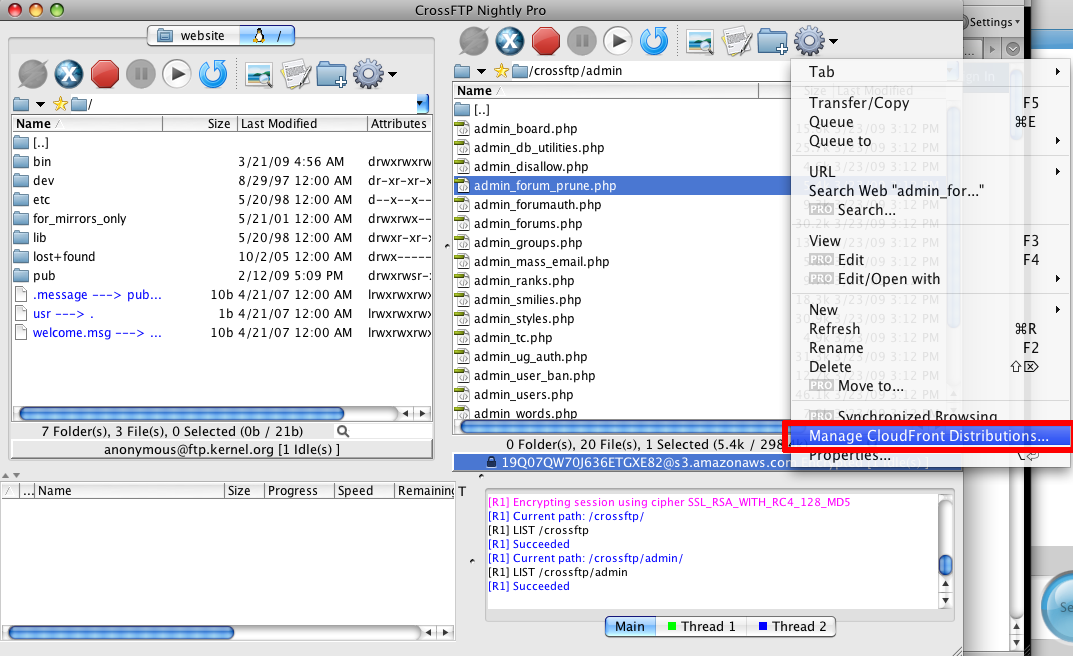Screen dimensions: 1073x656
Task: Choose Delete from context menu
Action: click(x=932, y=367)
